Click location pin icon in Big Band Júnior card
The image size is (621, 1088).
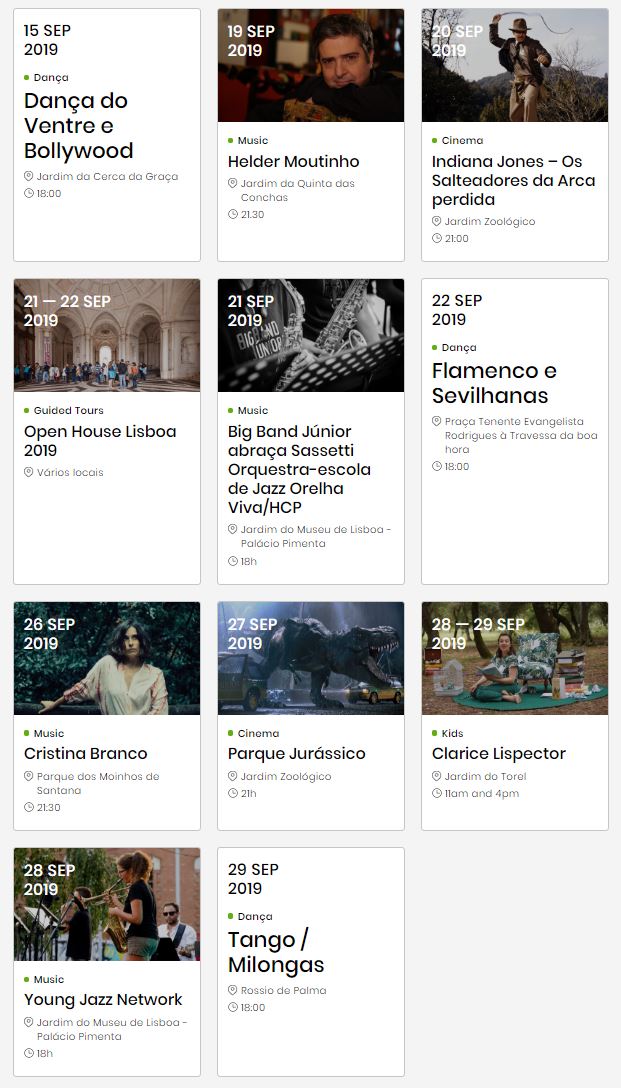click(x=232, y=529)
